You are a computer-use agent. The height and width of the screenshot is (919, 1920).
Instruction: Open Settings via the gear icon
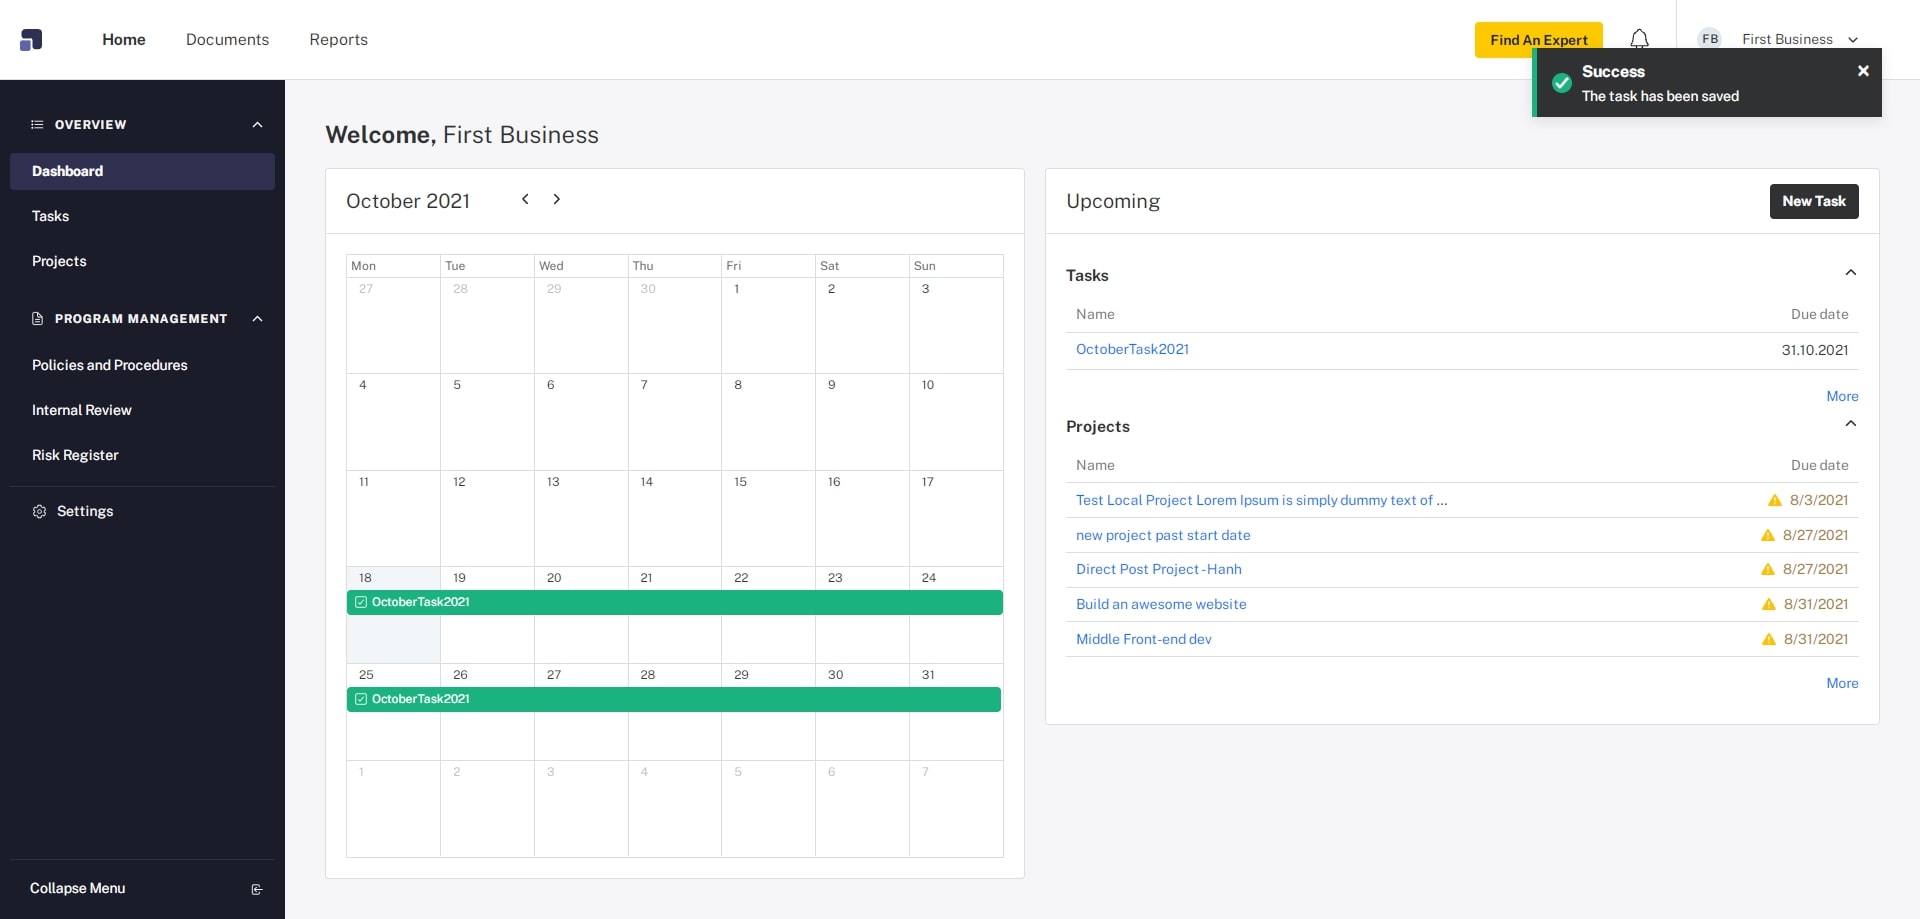(39, 511)
